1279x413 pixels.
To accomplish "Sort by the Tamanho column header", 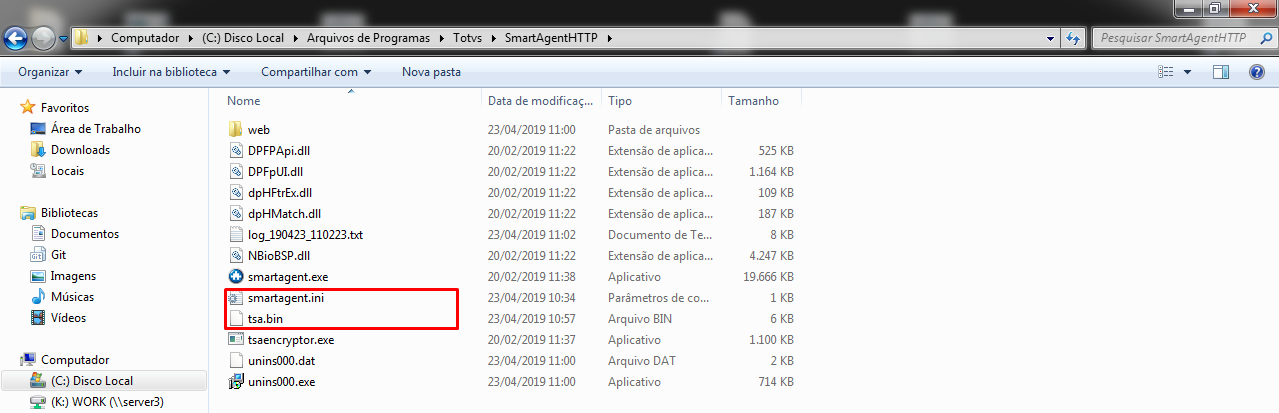I will (x=753, y=101).
